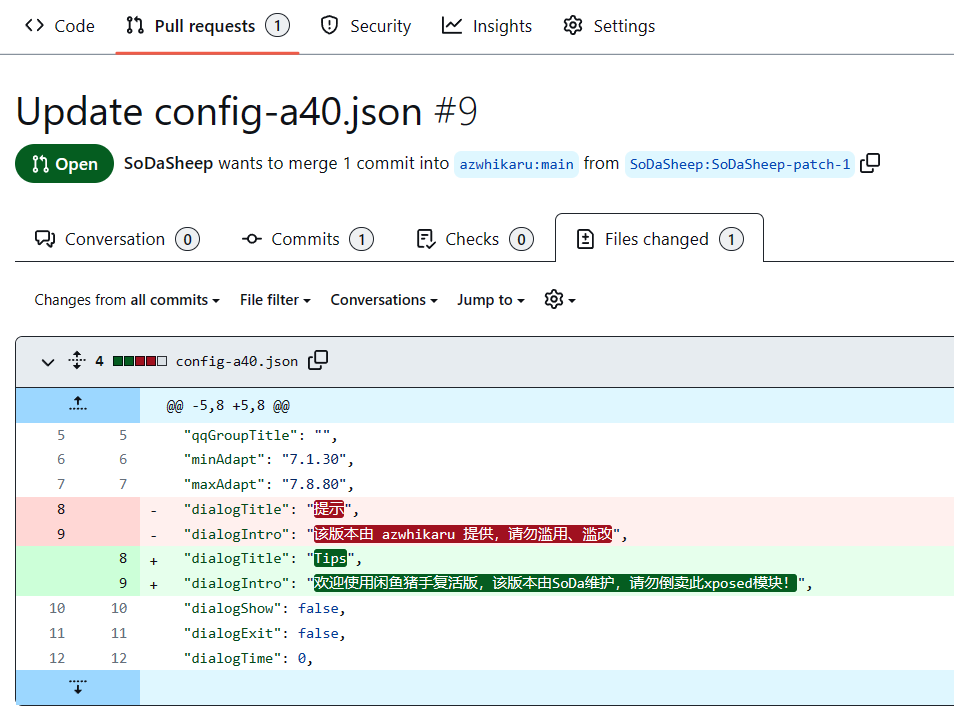The width and height of the screenshot is (954, 723).
Task: Switch to the Conversation tab
Action: pyautogui.click(x=117, y=239)
